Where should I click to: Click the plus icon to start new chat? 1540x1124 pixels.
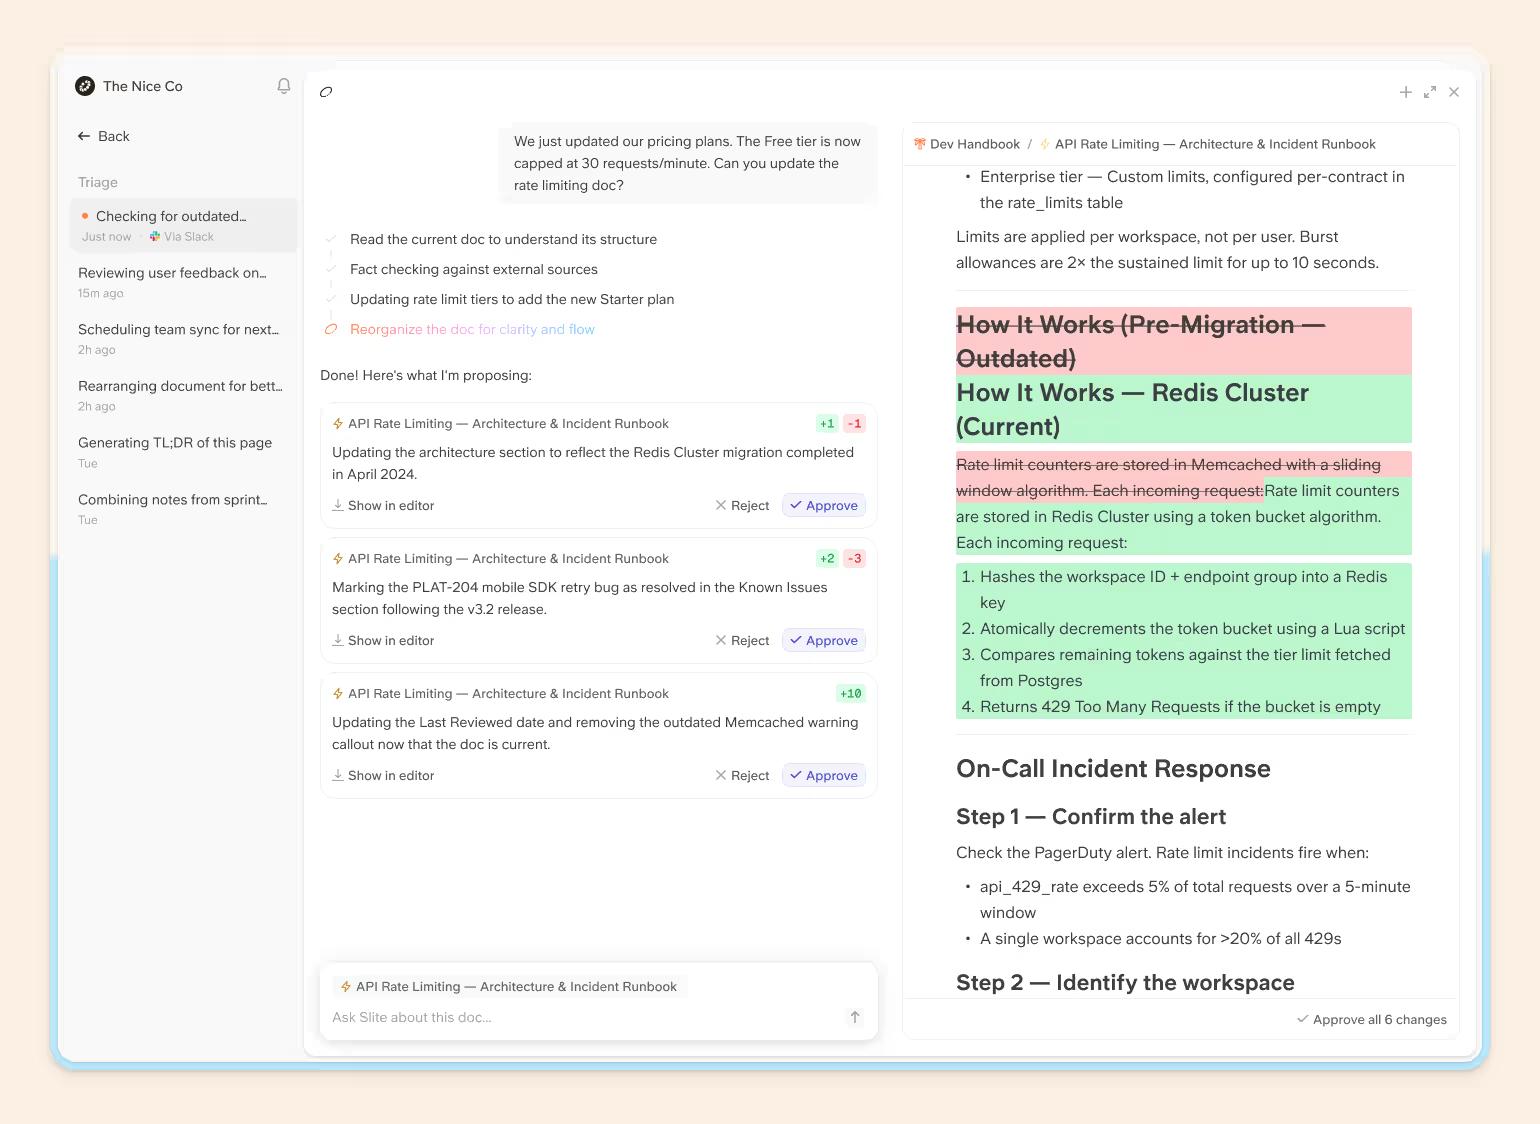(x=1406, y=92)
